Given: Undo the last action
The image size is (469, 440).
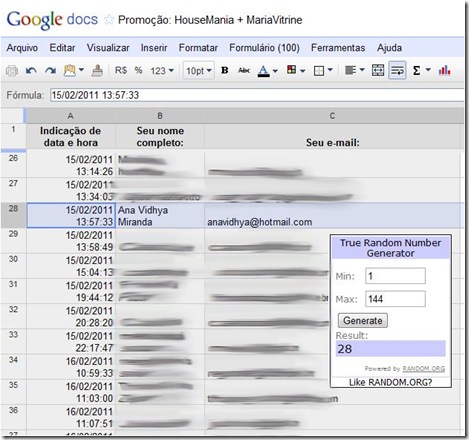Looking at the screenshot, I should point(31,71).
